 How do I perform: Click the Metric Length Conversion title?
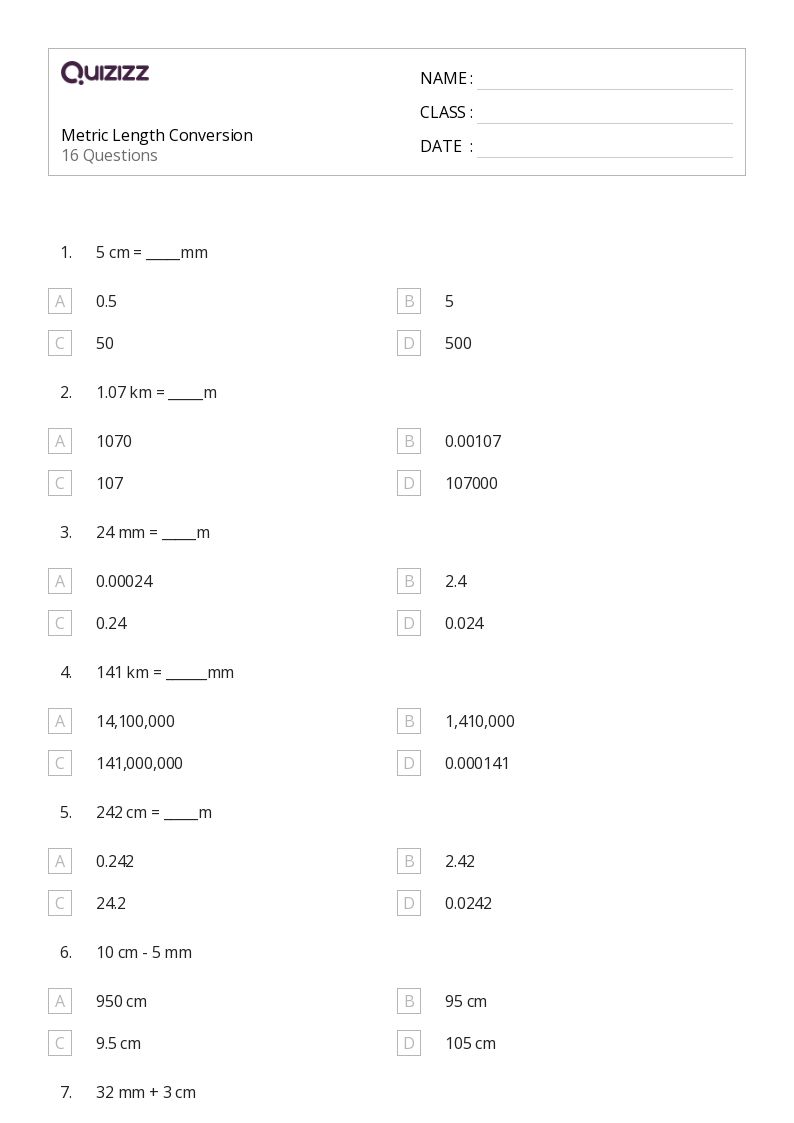tap(157, 135)
